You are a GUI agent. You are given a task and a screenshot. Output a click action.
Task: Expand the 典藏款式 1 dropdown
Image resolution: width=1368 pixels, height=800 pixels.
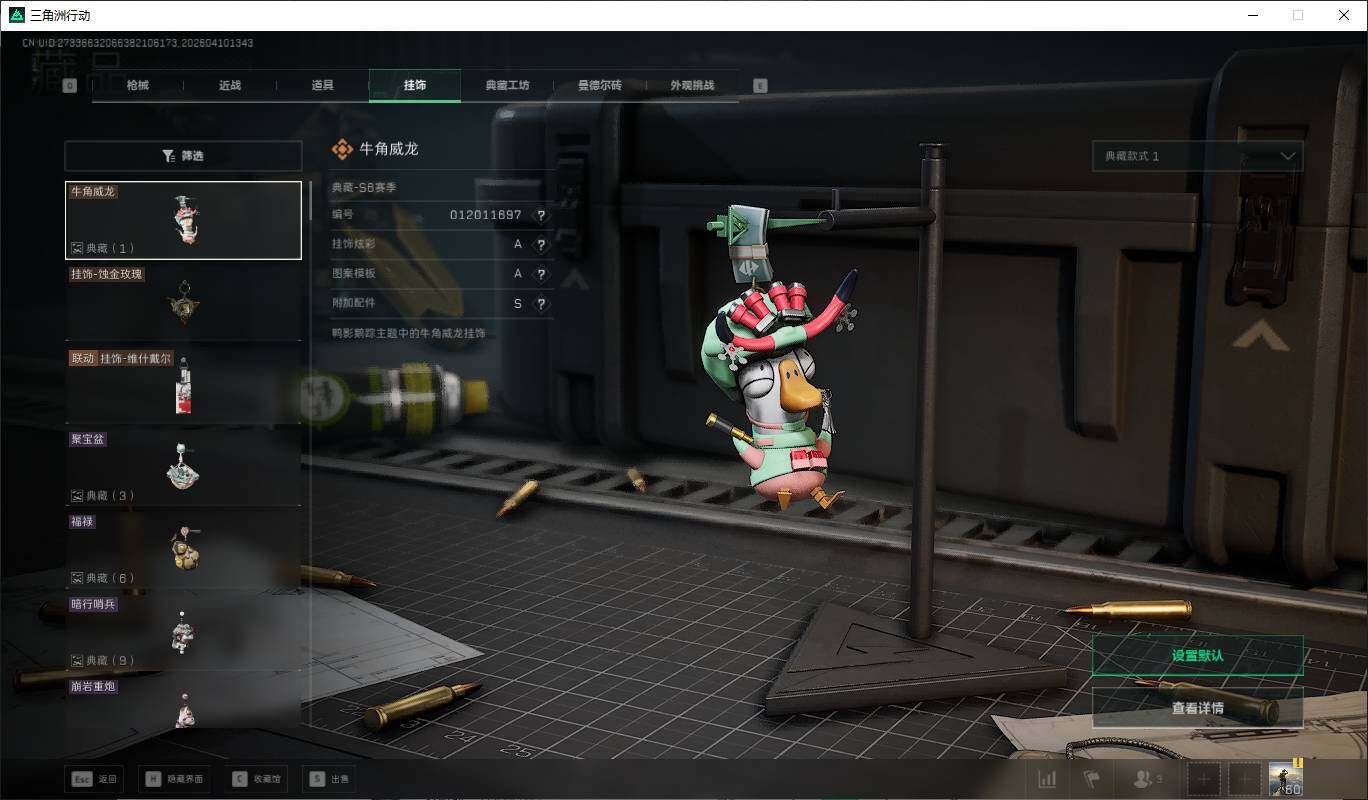coord(1197,156)
